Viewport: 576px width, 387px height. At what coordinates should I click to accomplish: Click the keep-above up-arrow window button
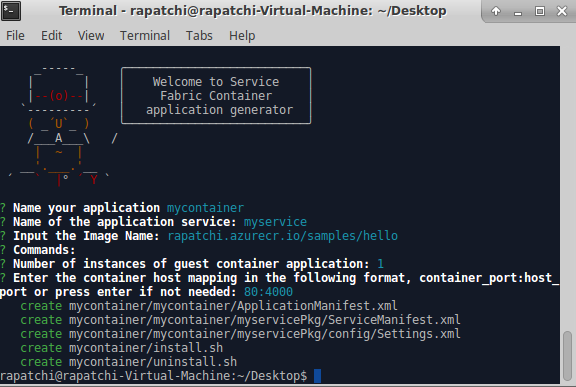click(x=496, y=11)
